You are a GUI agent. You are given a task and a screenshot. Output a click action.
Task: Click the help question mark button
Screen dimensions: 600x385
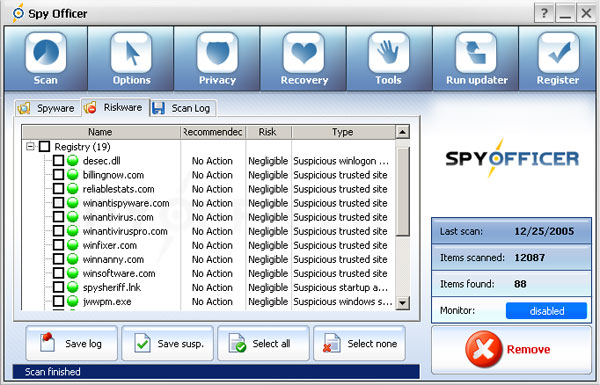[544, 14]
